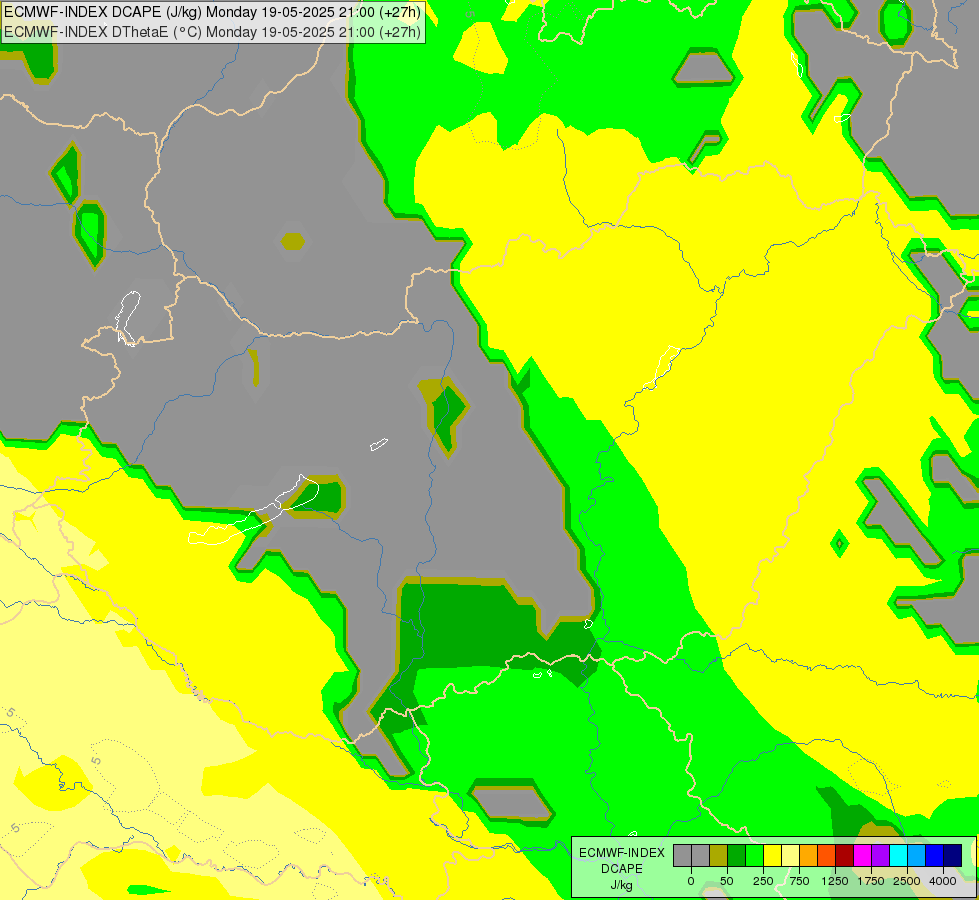The width and height of the screenshot is (979, 900).
Task: Click the cyan legend swatch
Action: (898, 856)
